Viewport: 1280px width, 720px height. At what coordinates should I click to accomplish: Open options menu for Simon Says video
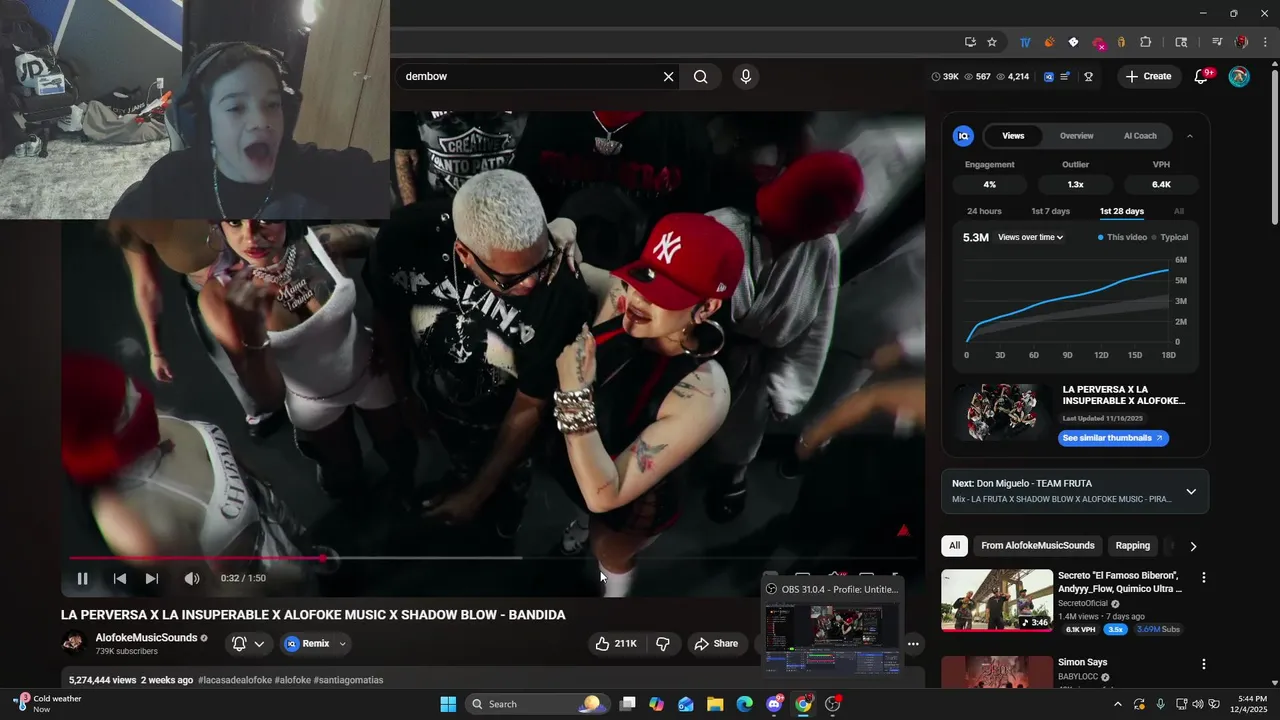(1204, 663)
